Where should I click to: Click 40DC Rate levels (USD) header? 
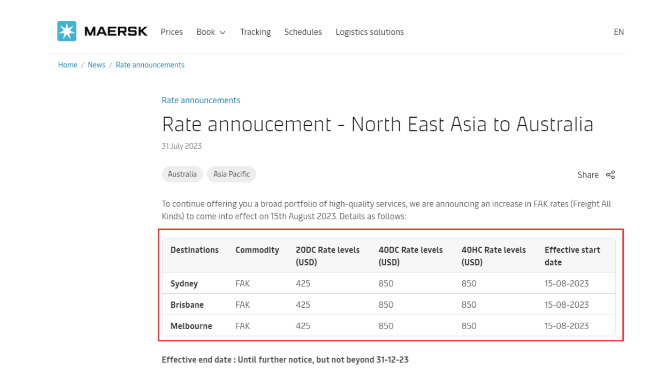(x=410, y=256)
